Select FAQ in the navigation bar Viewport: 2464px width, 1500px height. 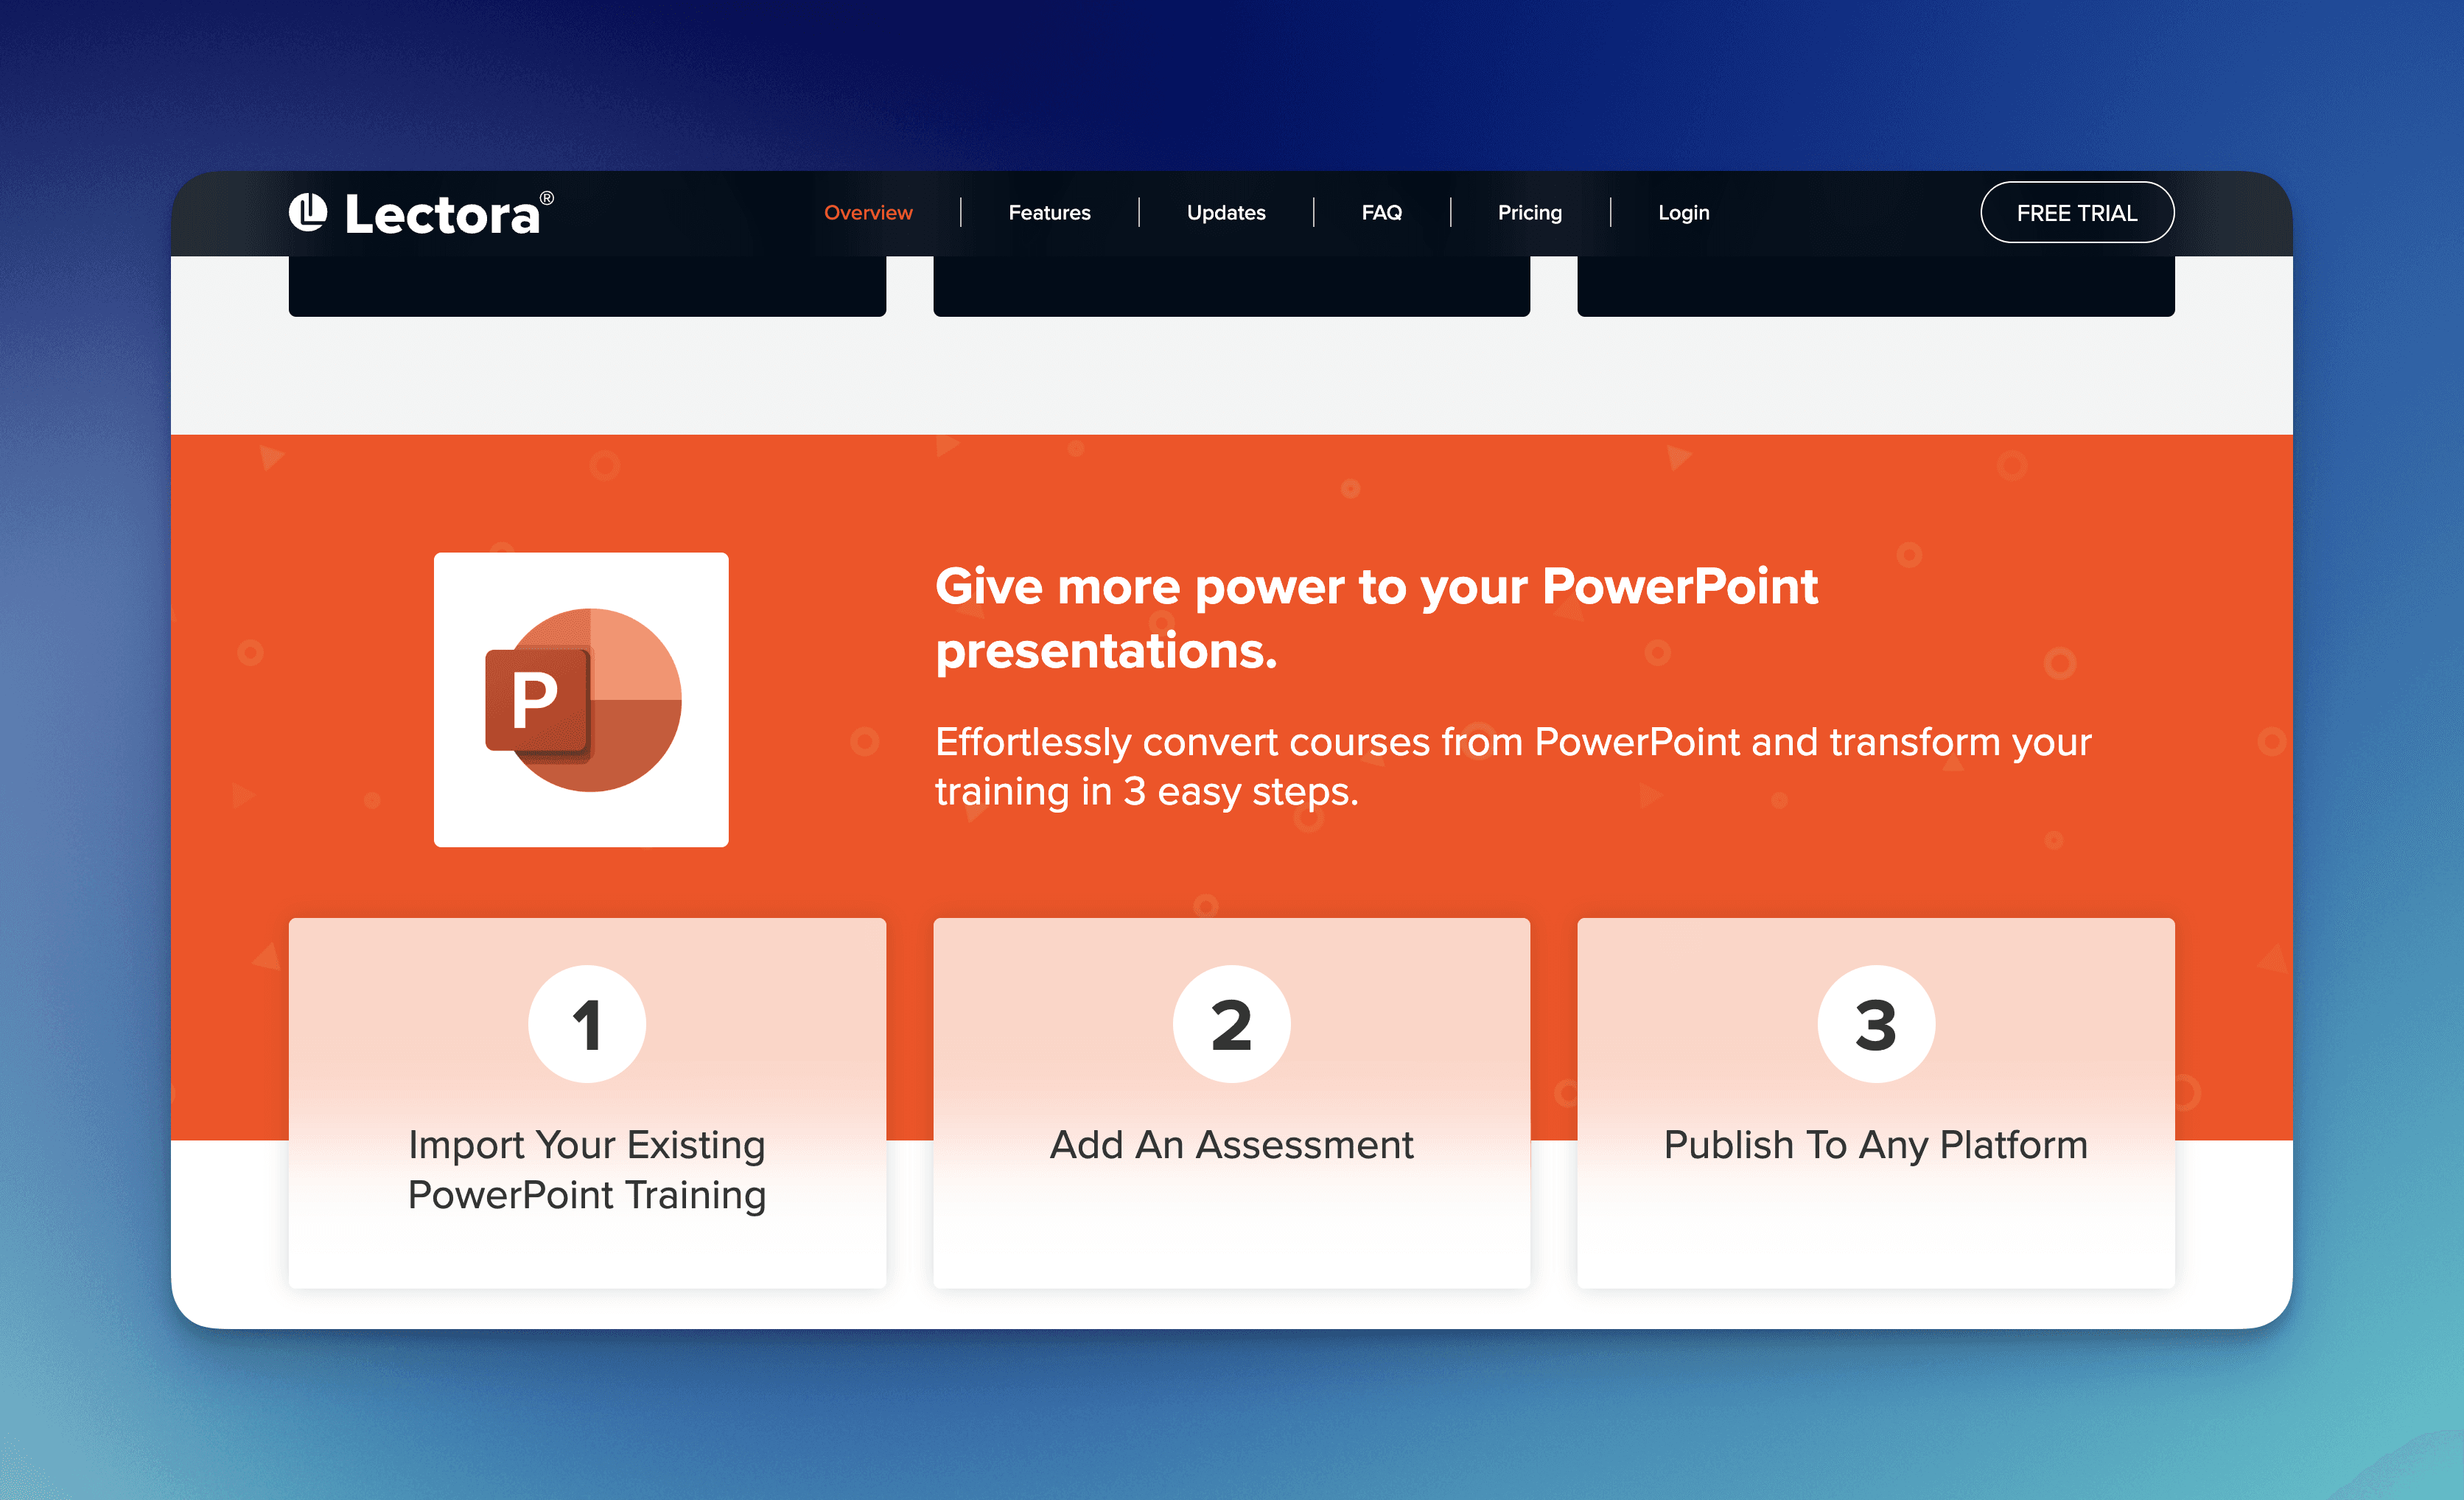tap(1382, 213)
